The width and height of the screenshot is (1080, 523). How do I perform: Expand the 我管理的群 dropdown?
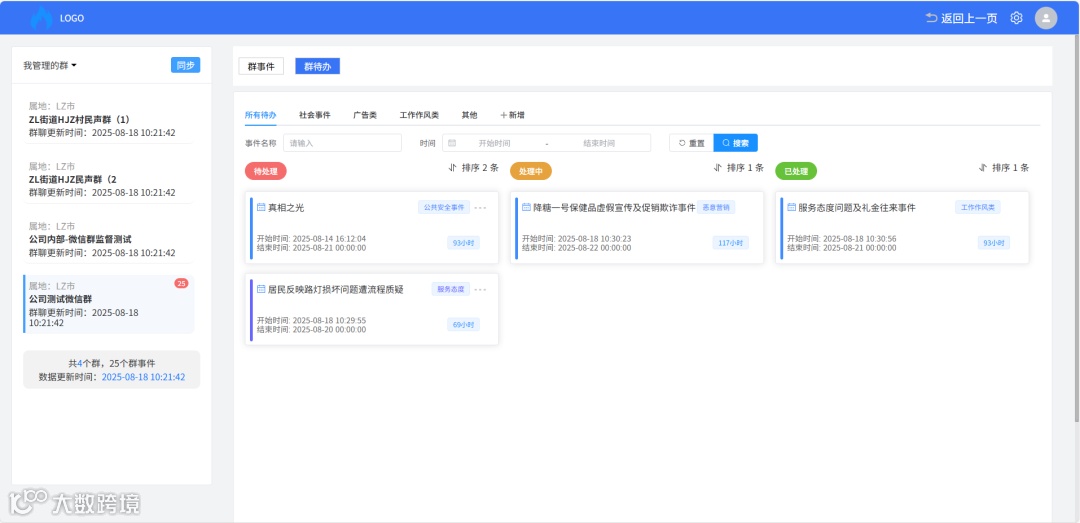pyautogui.click(x=50, y=65)
